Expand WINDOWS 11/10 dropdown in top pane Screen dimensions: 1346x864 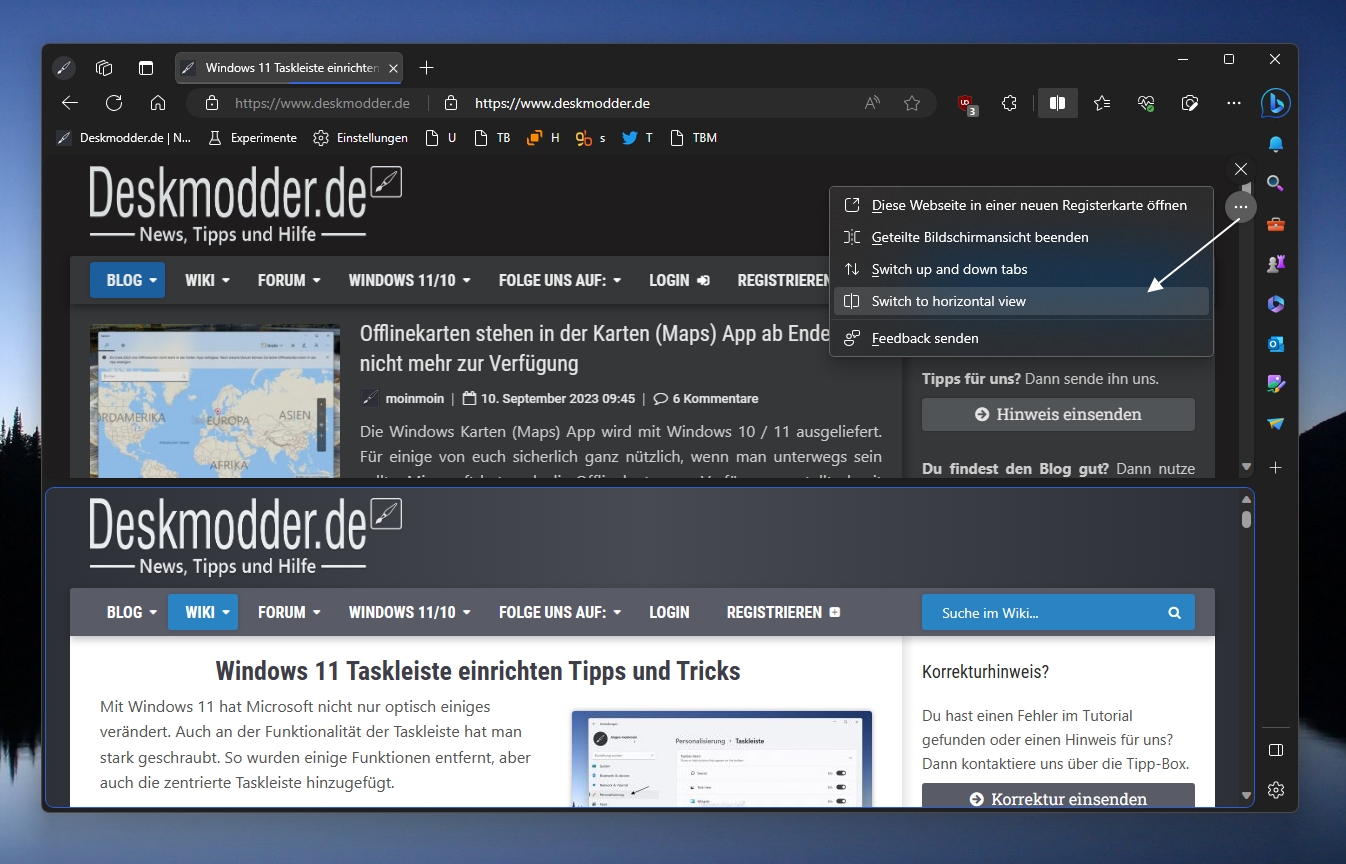(x=409, y=280)
